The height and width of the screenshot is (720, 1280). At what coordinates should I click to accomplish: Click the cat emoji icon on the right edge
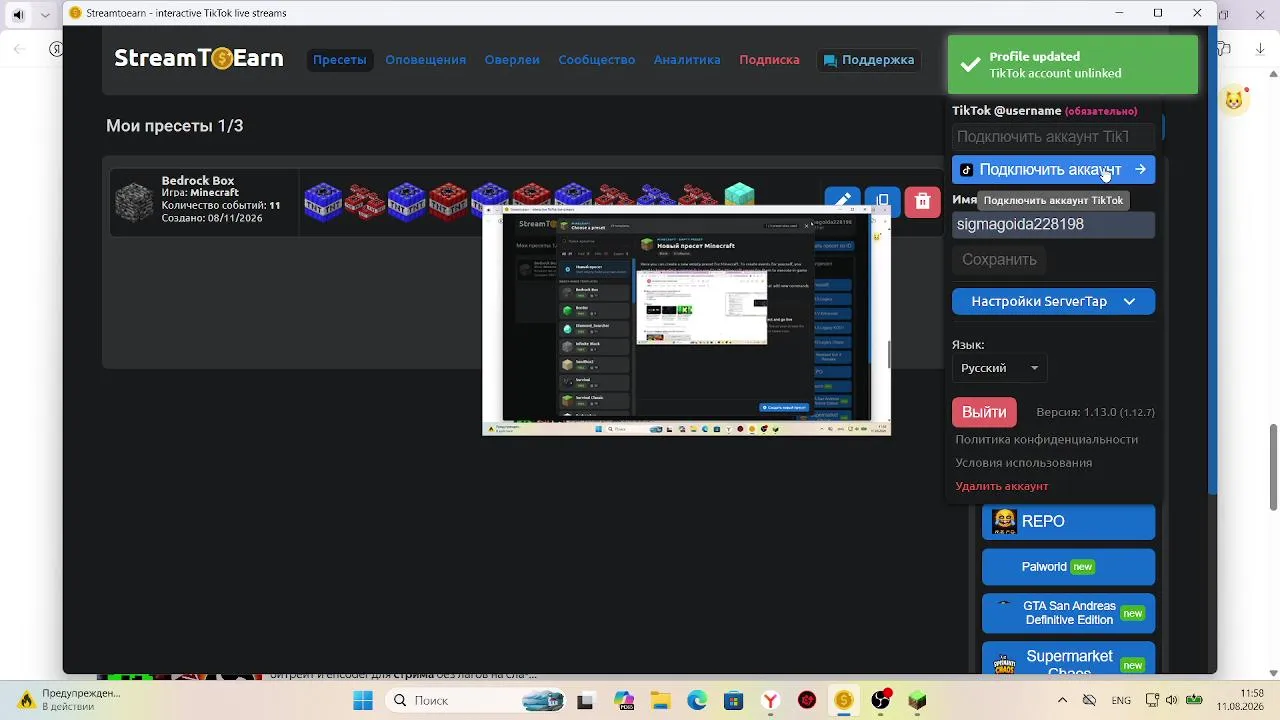1235,100
